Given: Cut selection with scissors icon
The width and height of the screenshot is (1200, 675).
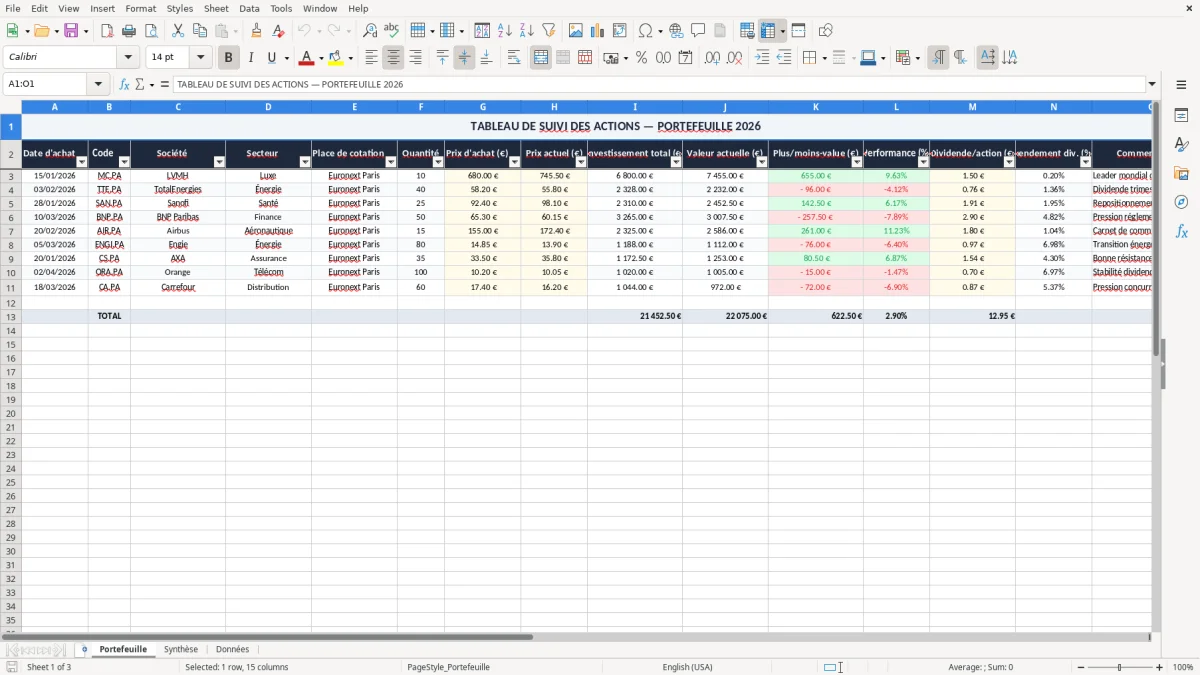Looking at the screenshot, I should point(178,31).
